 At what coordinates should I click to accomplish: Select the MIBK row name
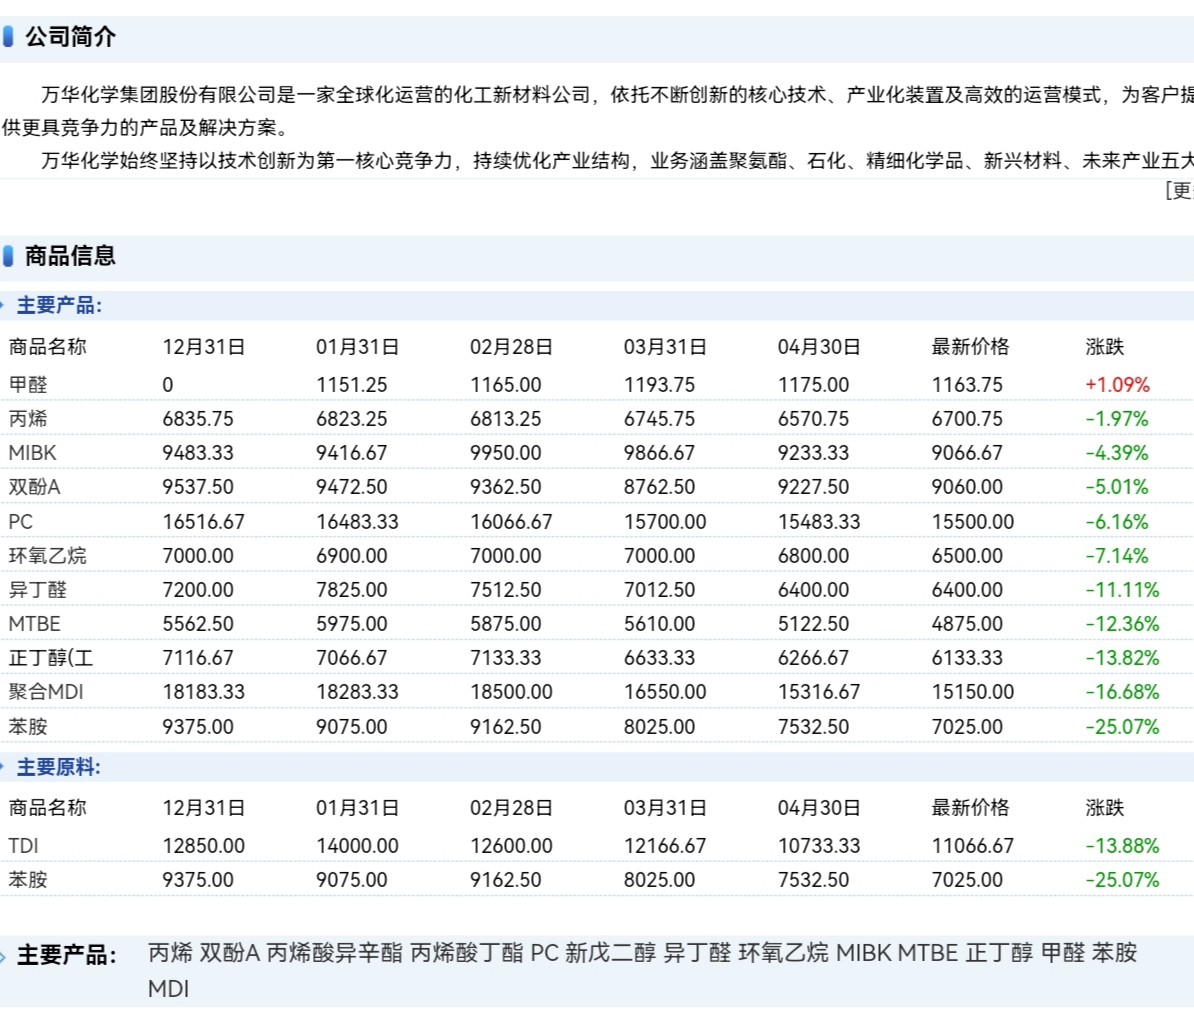[x=33, y=454]
